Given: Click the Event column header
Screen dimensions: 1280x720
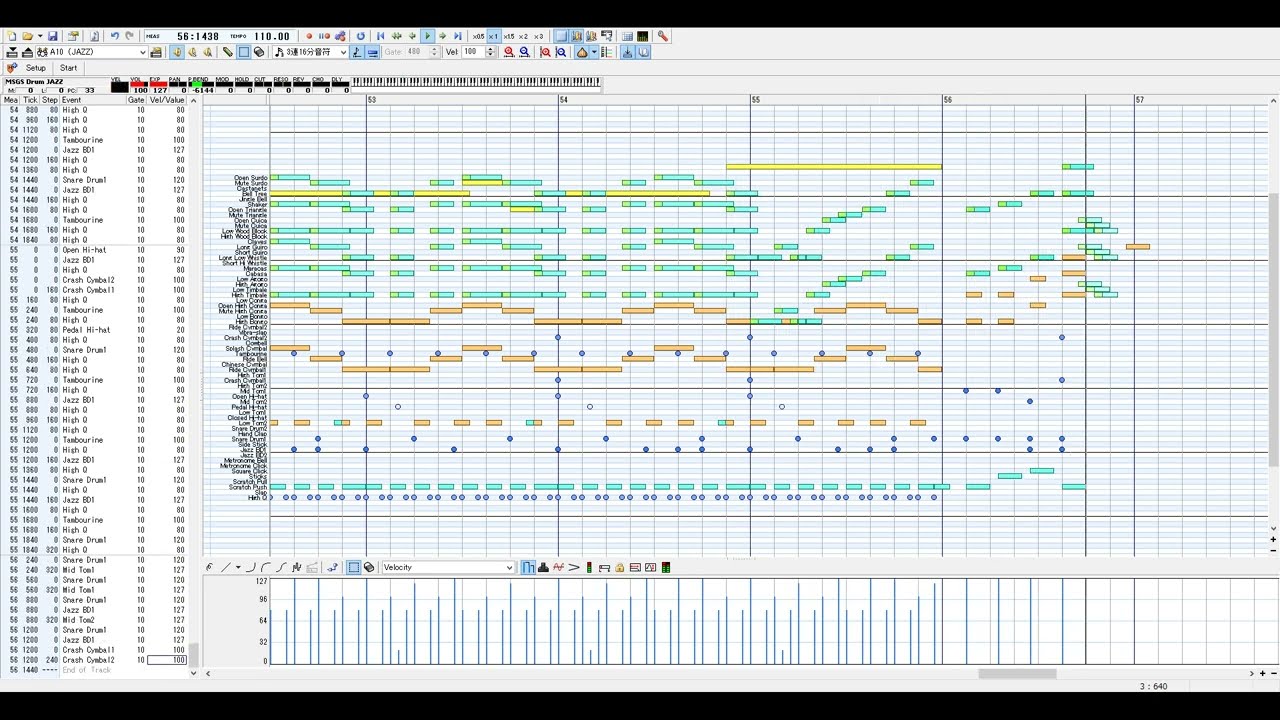Looking at the screenshot, I should pyautogui.click(x=92, y=100).
